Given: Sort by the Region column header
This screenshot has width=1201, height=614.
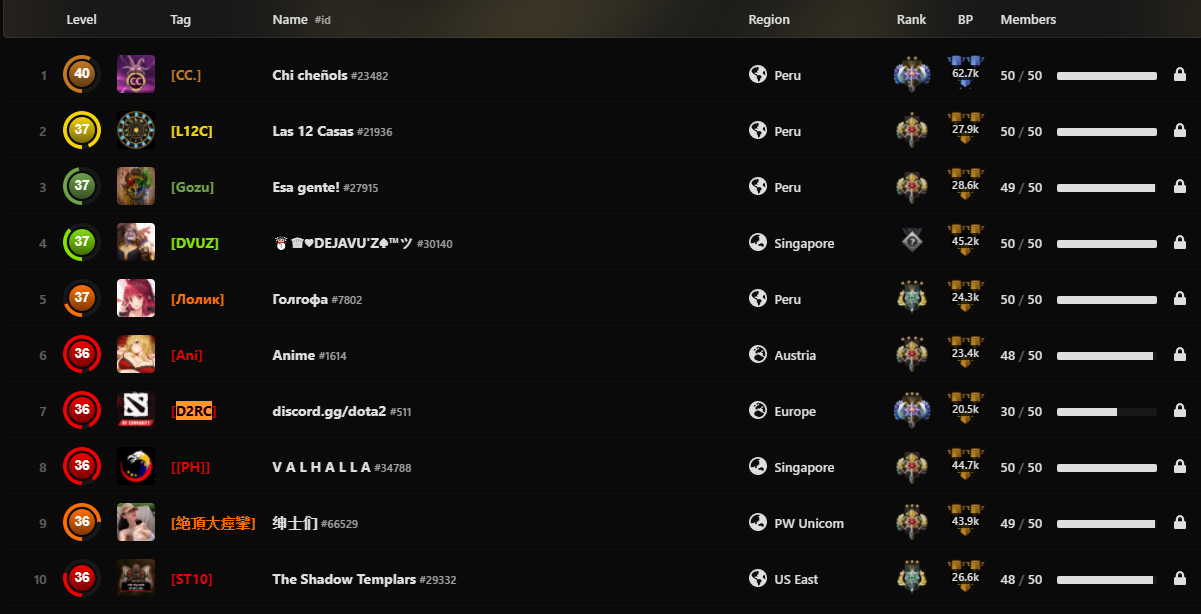Looking at the screenshot, I should tap(769, 19).
